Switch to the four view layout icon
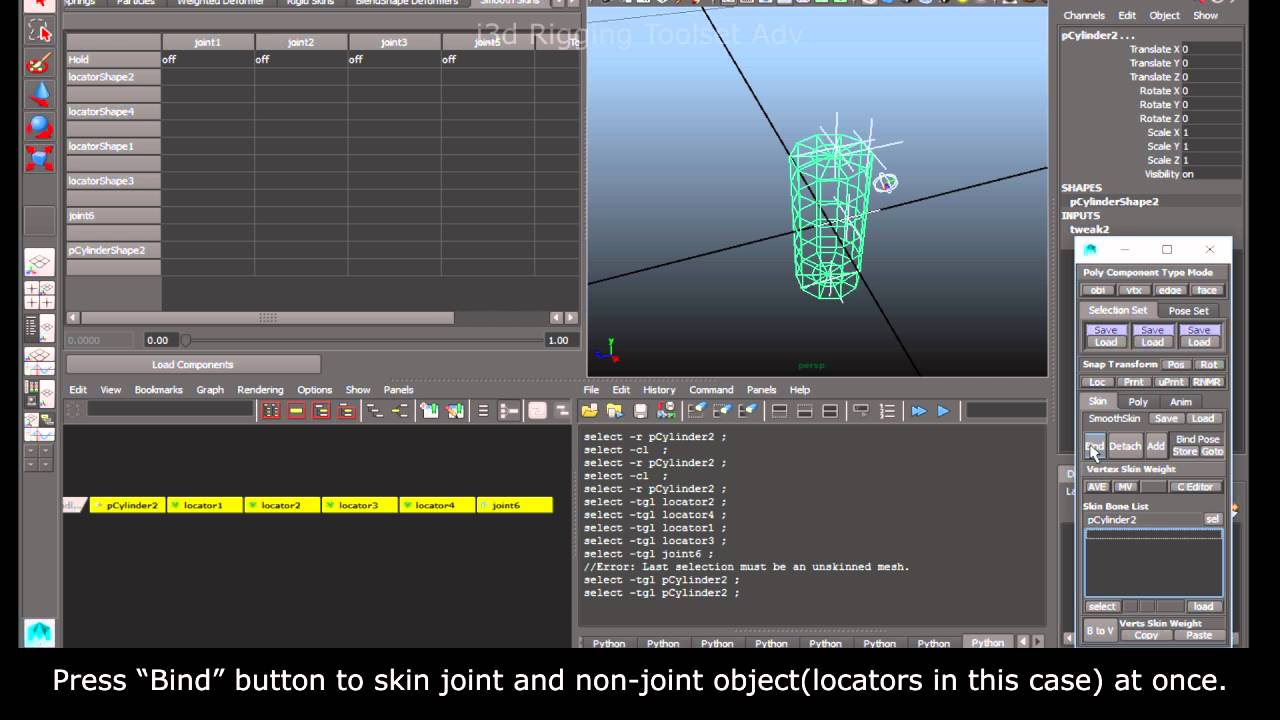The image size is (1280, 720). [39, 295]
